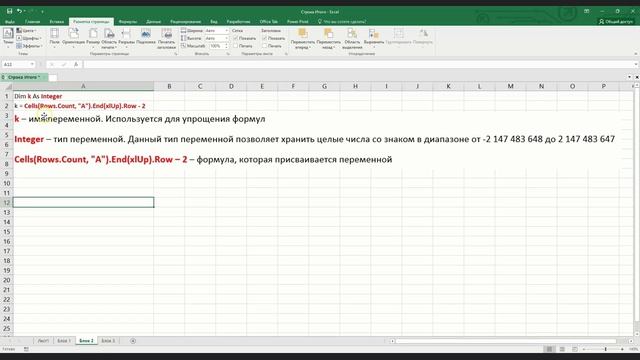This screenshot has height=360, width=640.
Task: Open the page Size (Размер) button
Action: [93, 38]
